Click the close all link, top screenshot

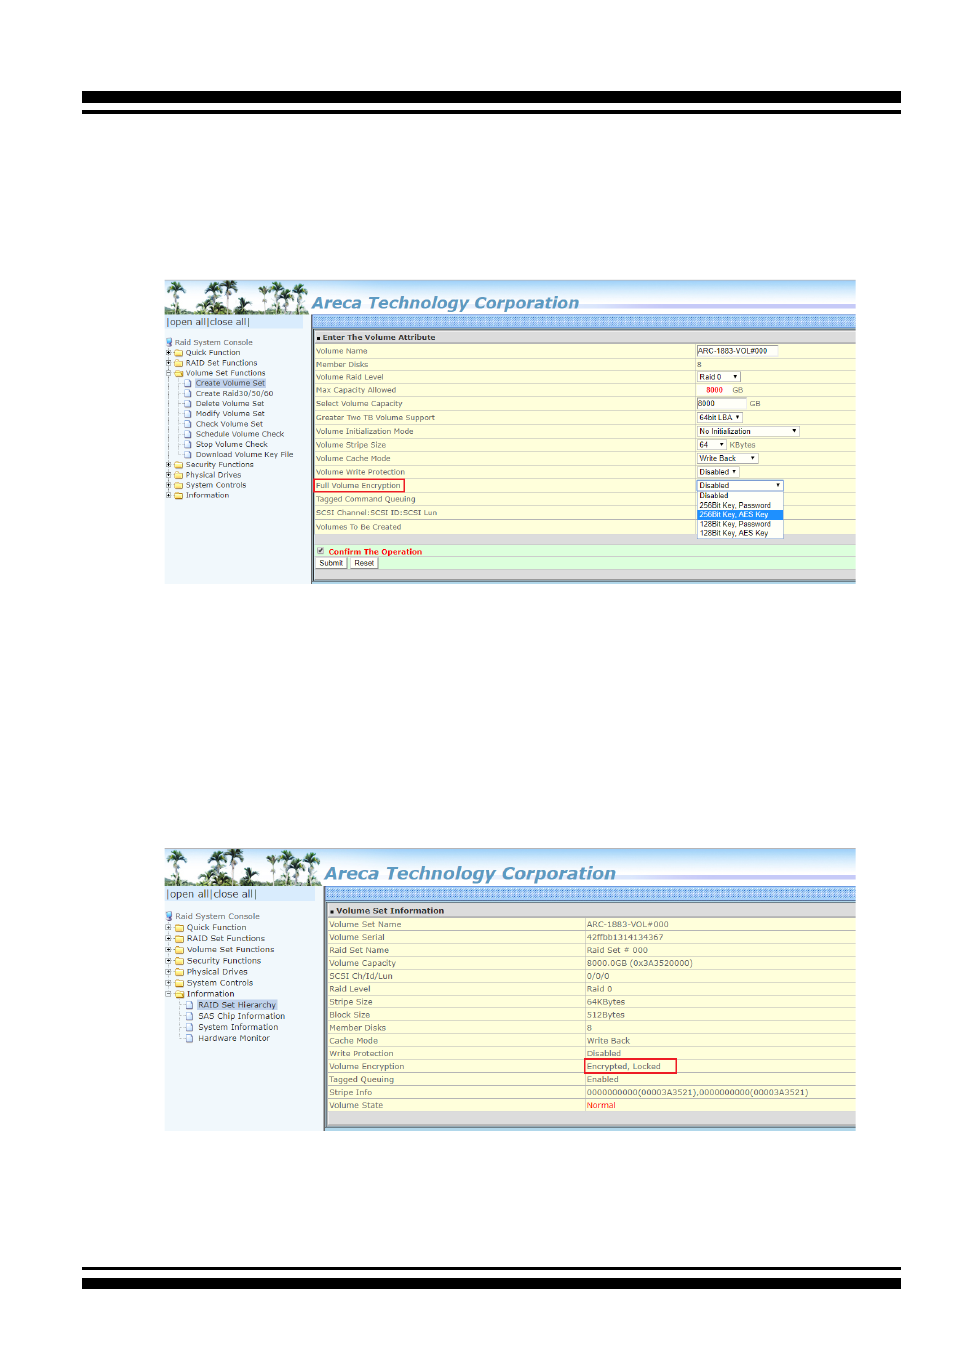(228, 322)
